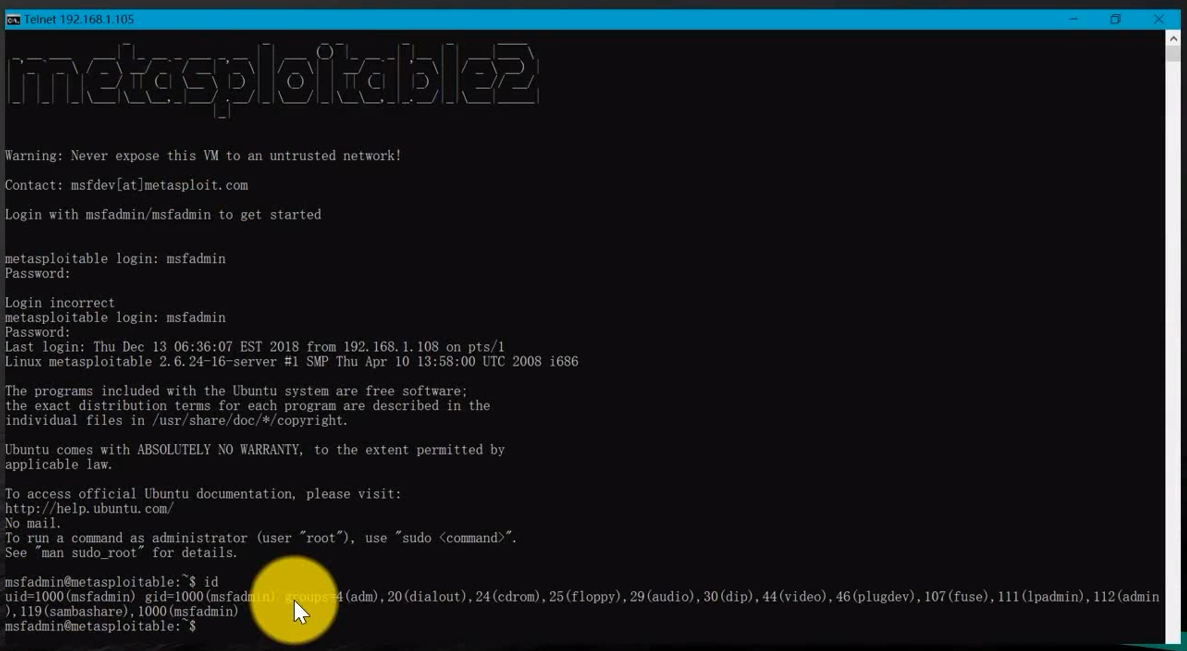Click the 'uid=1000(msfadmin)' output text
The image size is (1187, 651).
pyautogui.click(x=70, y=597)
